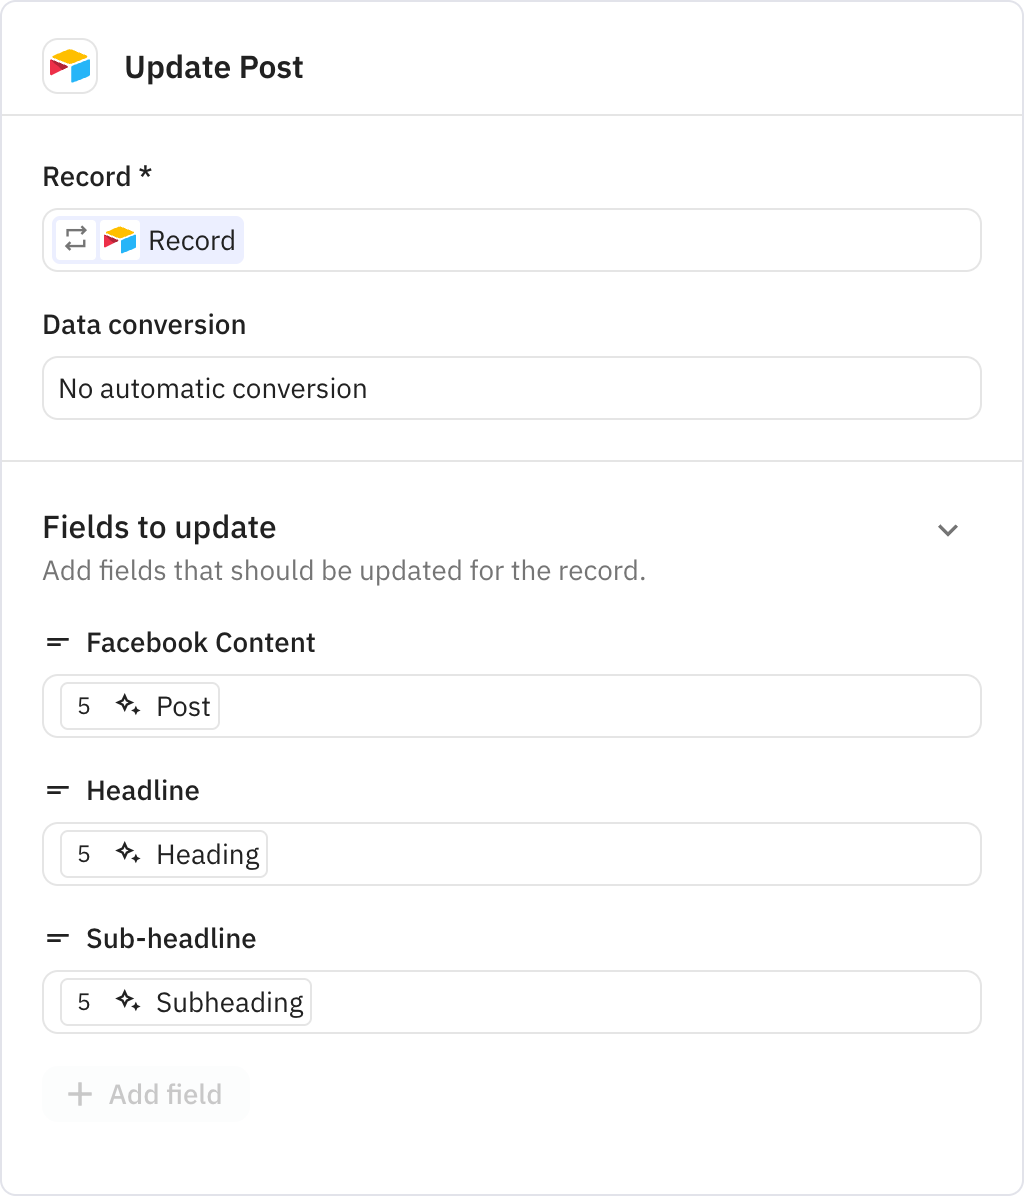The image size is (1024, 1196).
Task: Click the AI sparkle icon in the Subheading token
Action: (128, 1002)
